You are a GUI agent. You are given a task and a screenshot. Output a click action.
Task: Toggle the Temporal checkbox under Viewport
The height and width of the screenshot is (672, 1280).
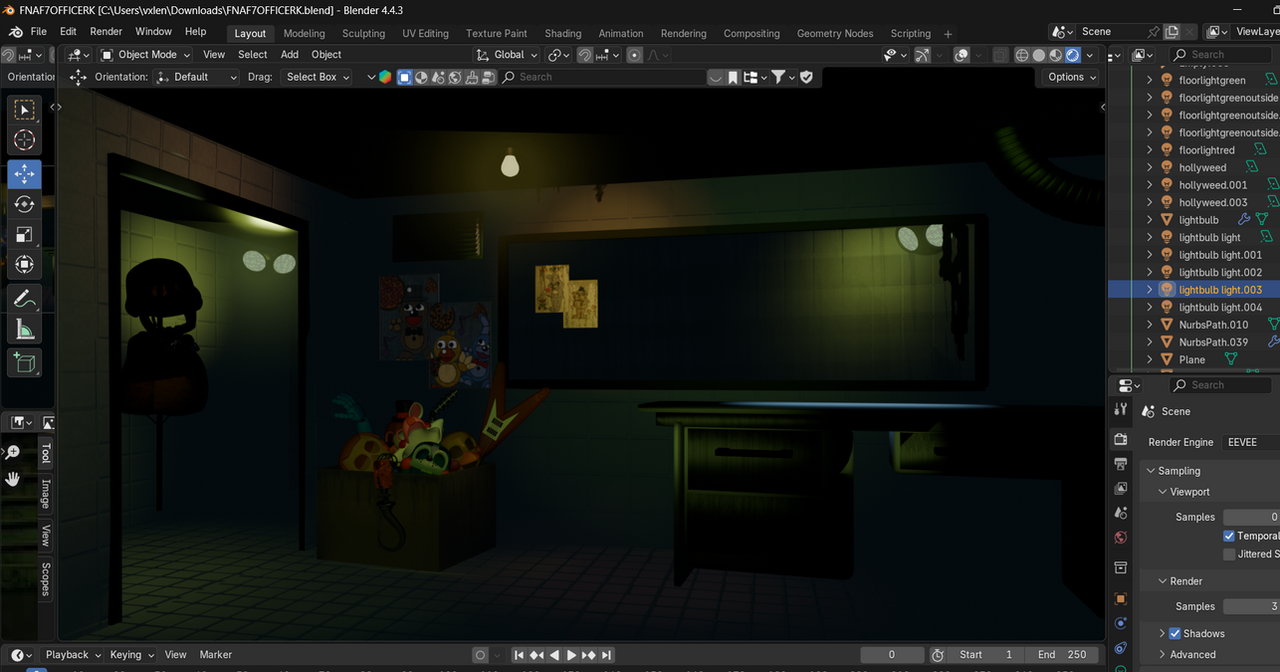tap(1229, 536)
